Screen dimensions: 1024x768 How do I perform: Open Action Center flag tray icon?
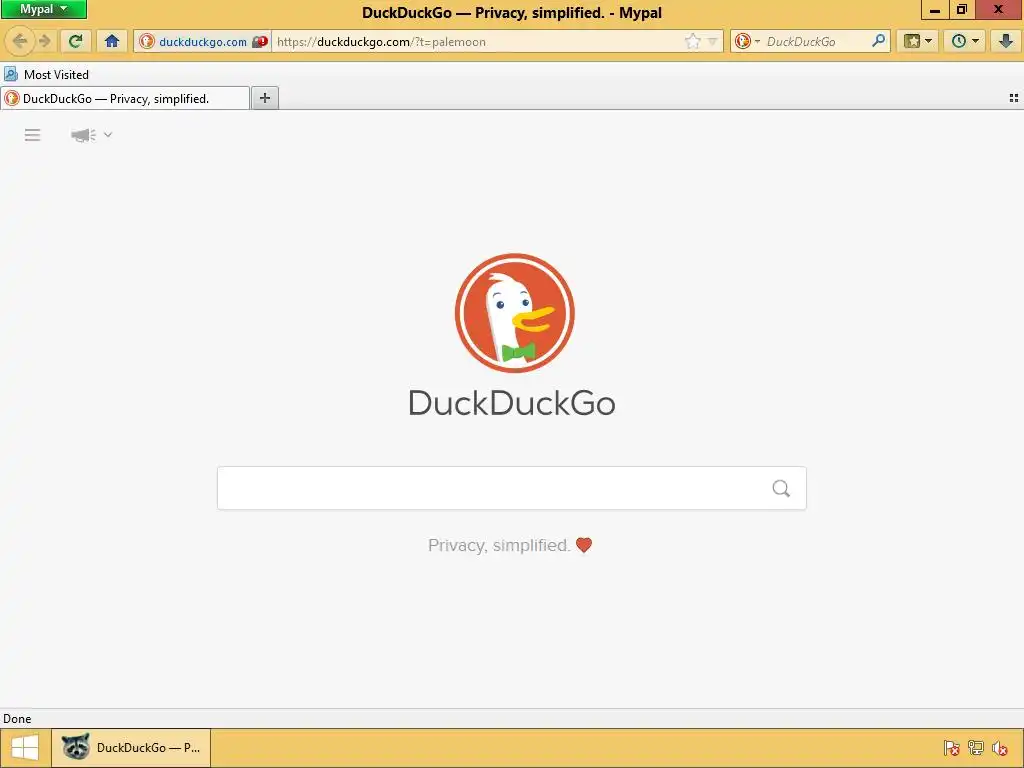coord(952,748)
